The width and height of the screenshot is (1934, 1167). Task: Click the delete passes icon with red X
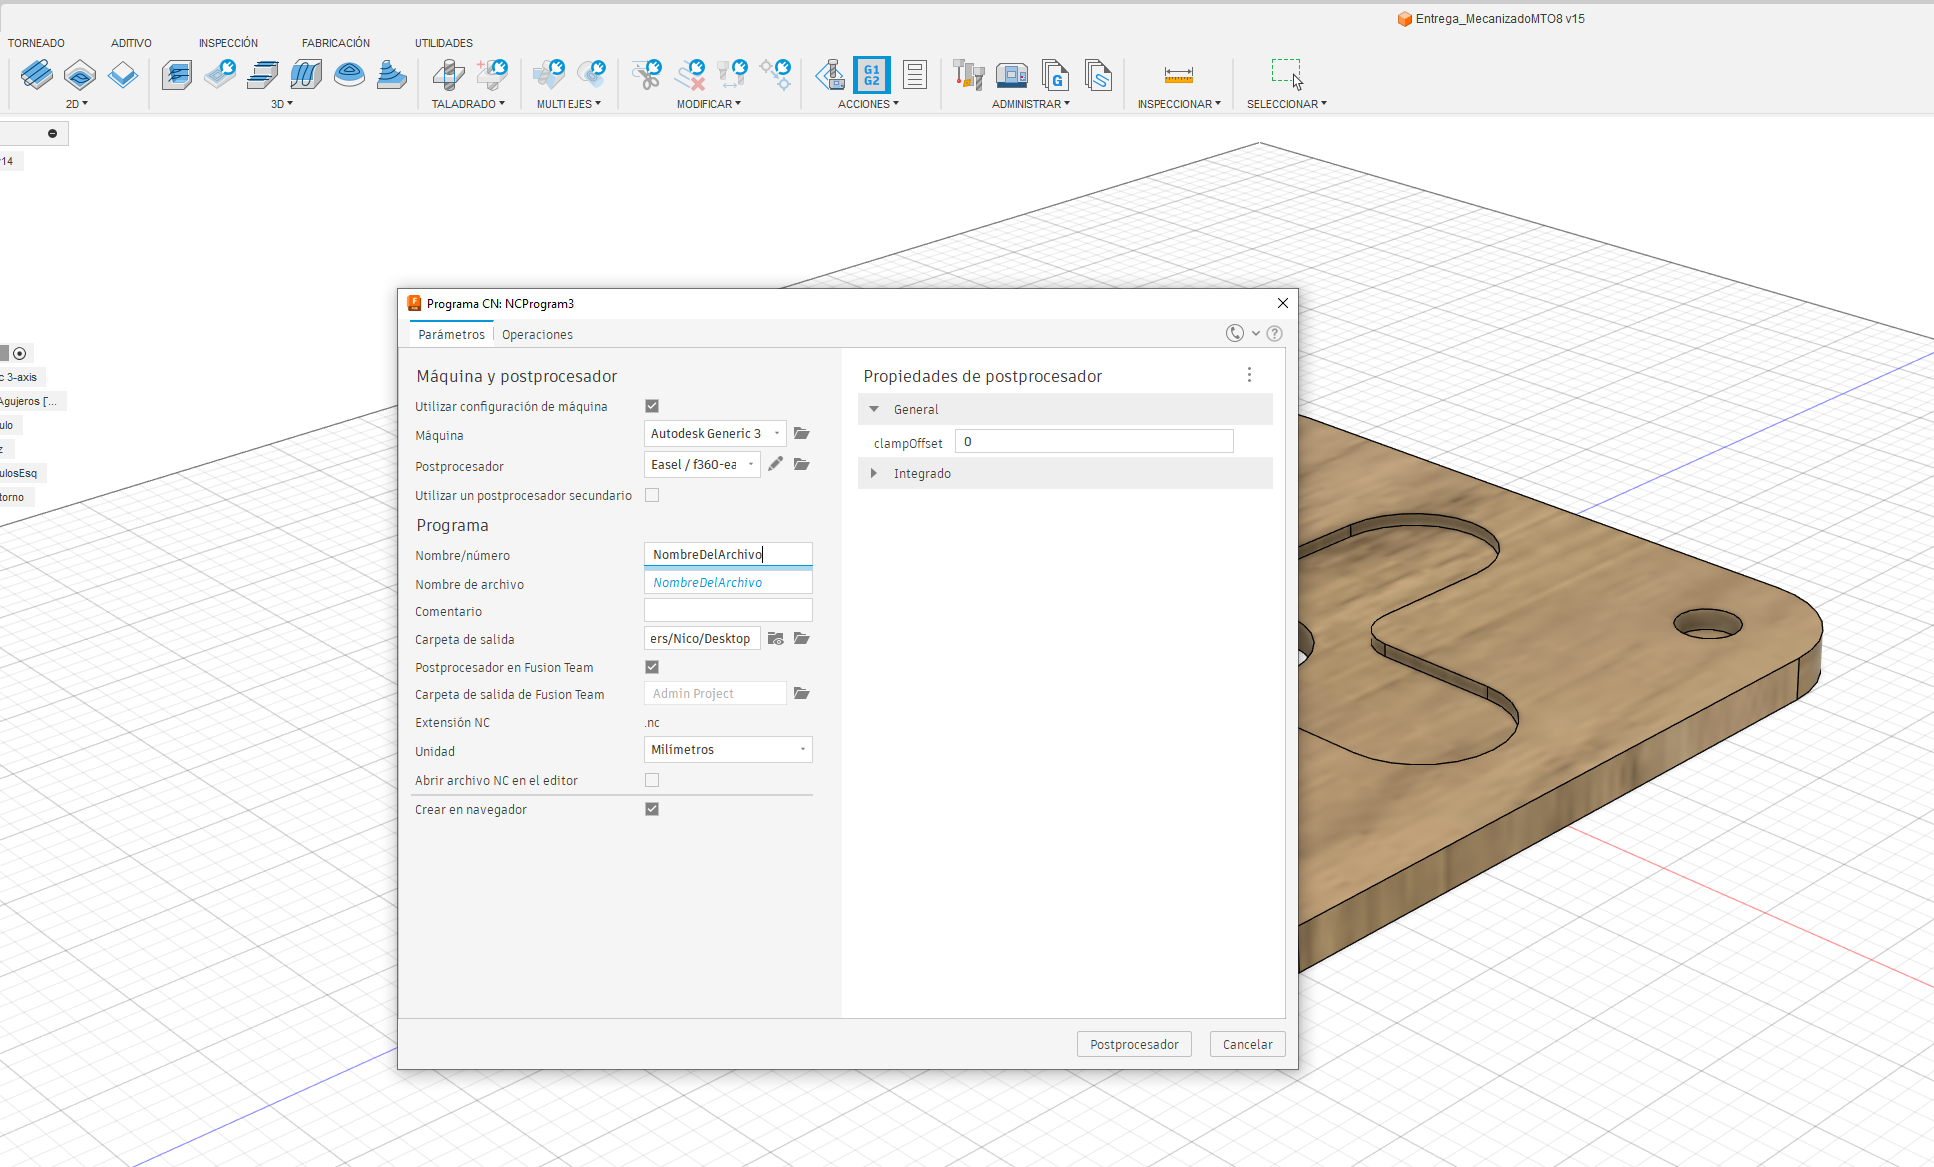[690, 75]
